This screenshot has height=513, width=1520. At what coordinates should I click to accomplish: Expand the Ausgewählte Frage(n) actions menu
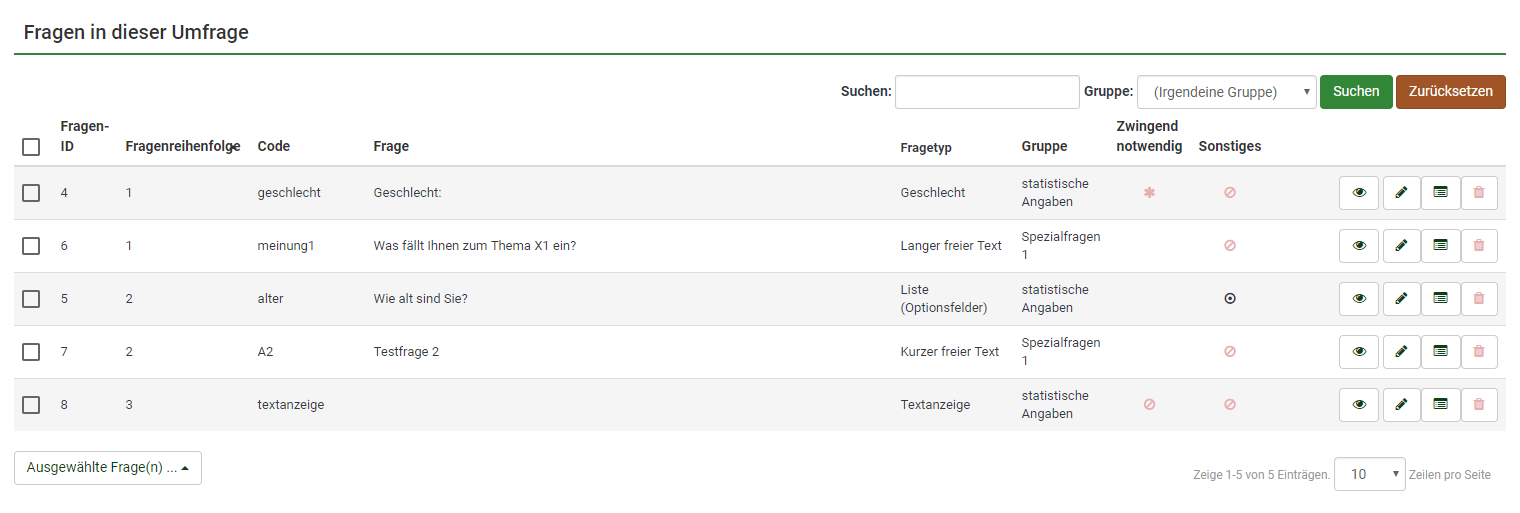click(108, 468)
